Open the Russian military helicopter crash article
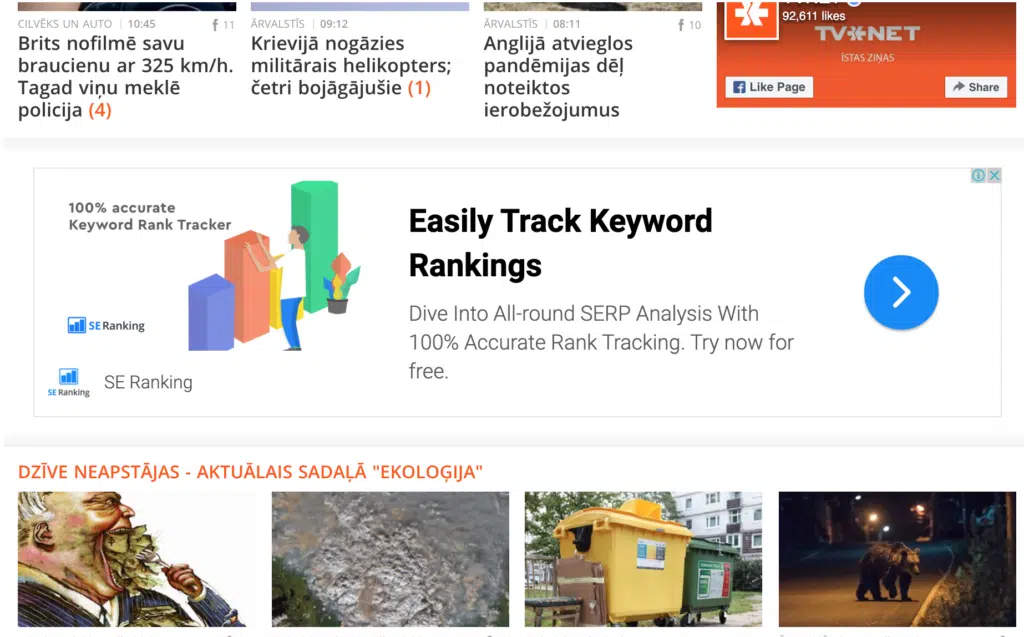 coord(351,65)
